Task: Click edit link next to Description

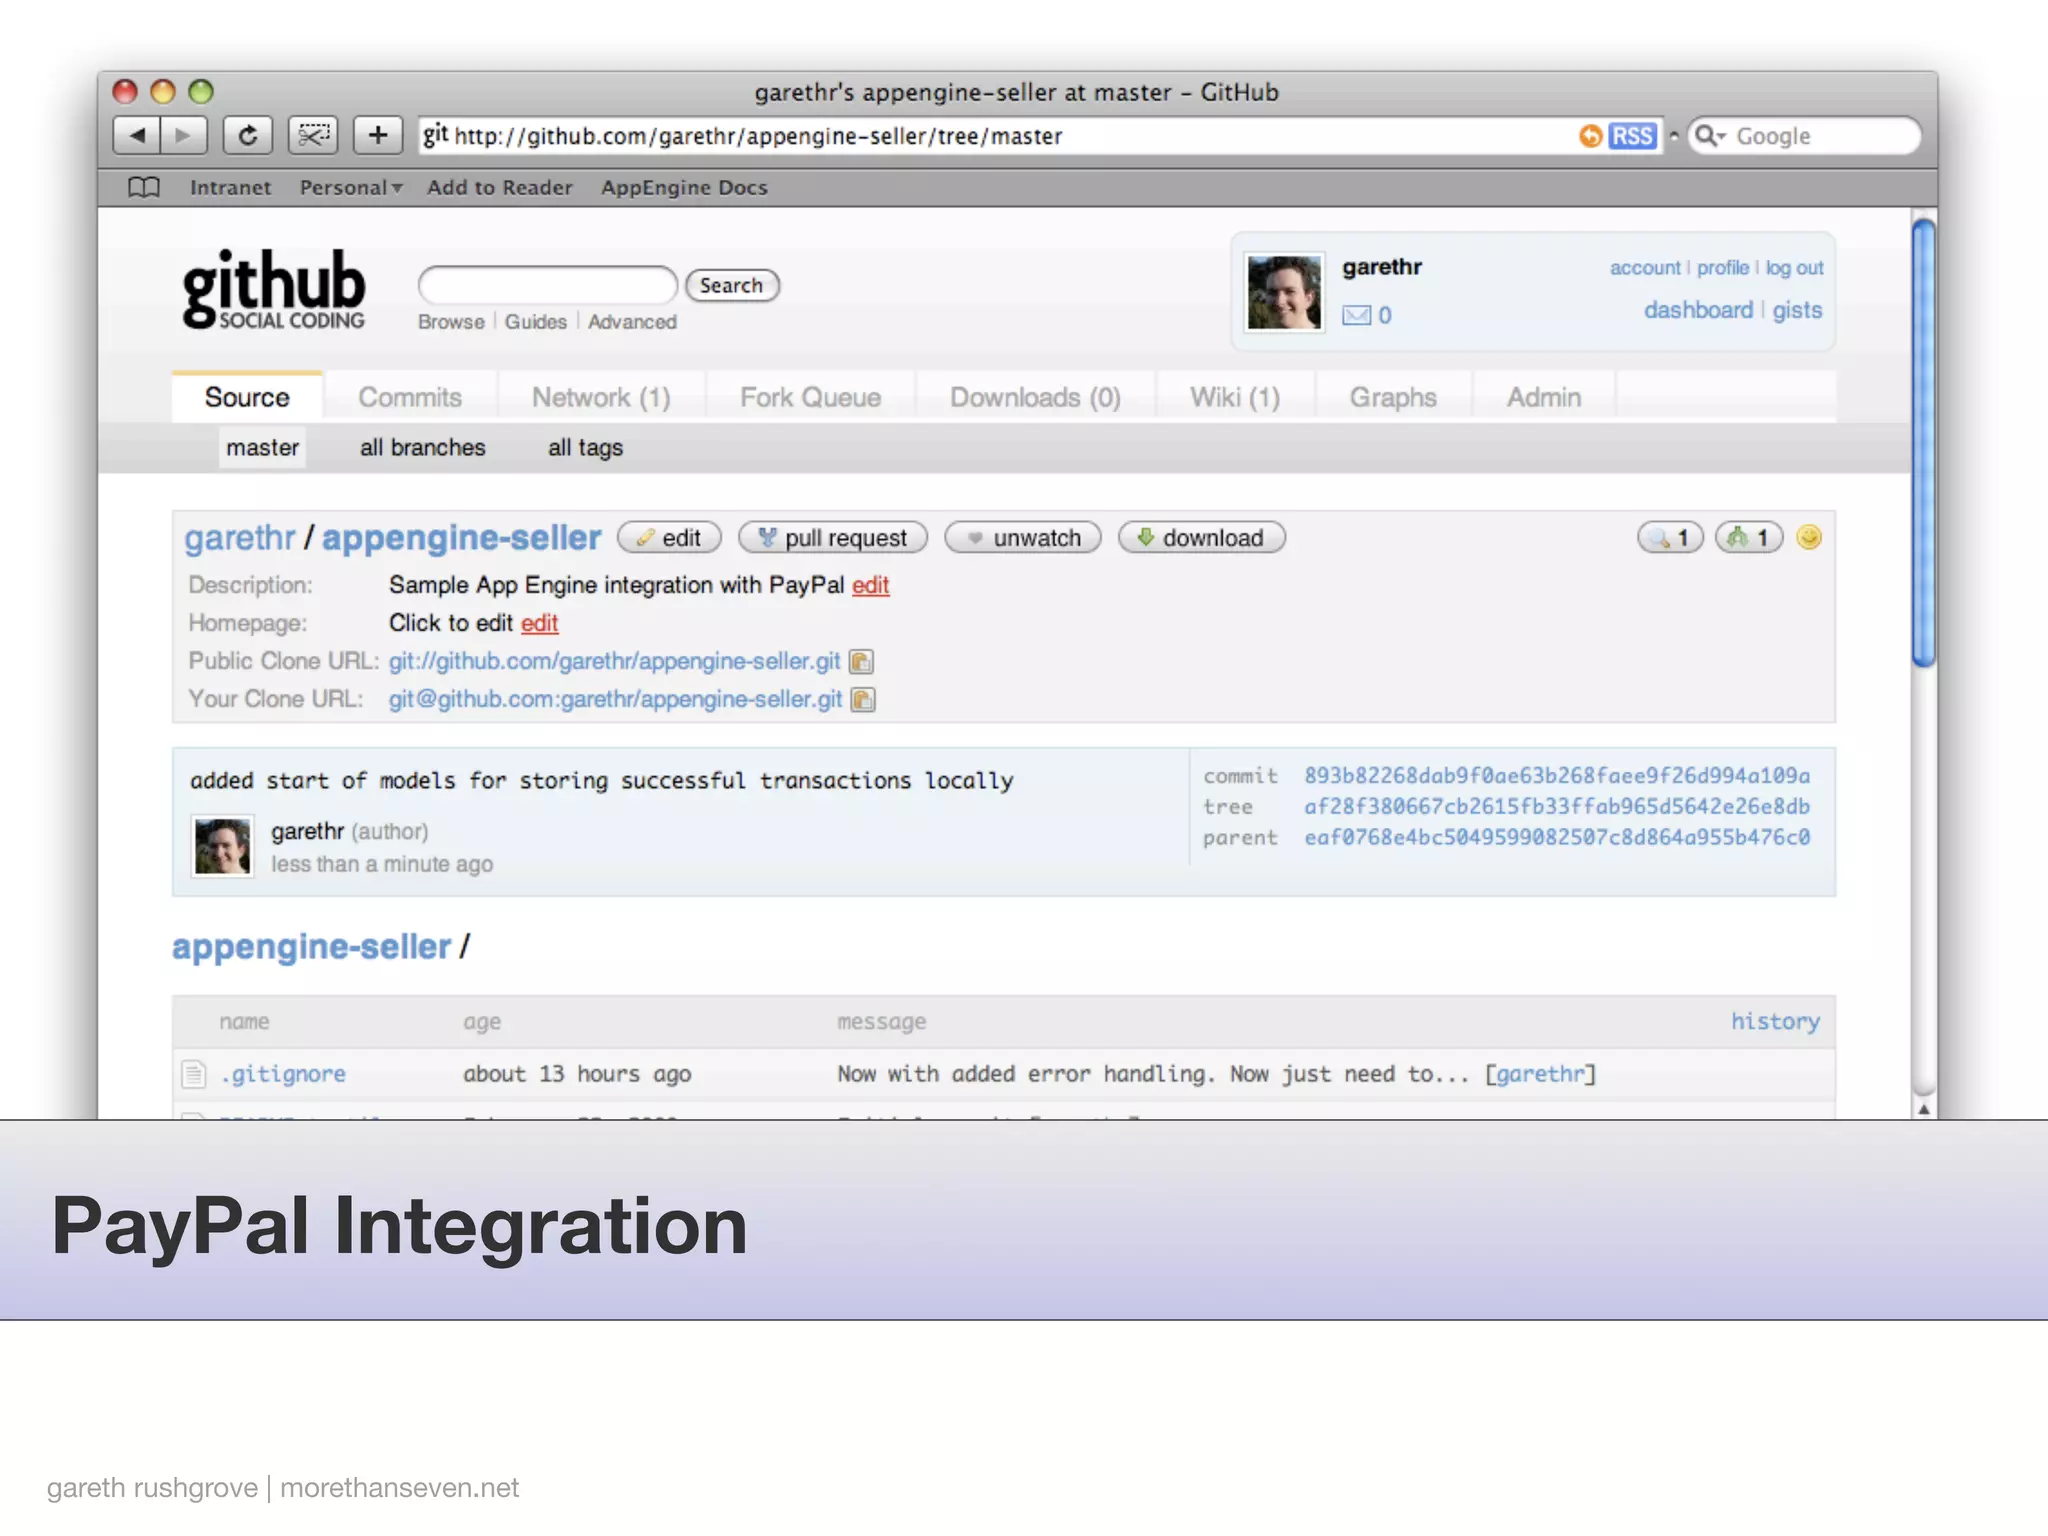Action: point(870,585)
